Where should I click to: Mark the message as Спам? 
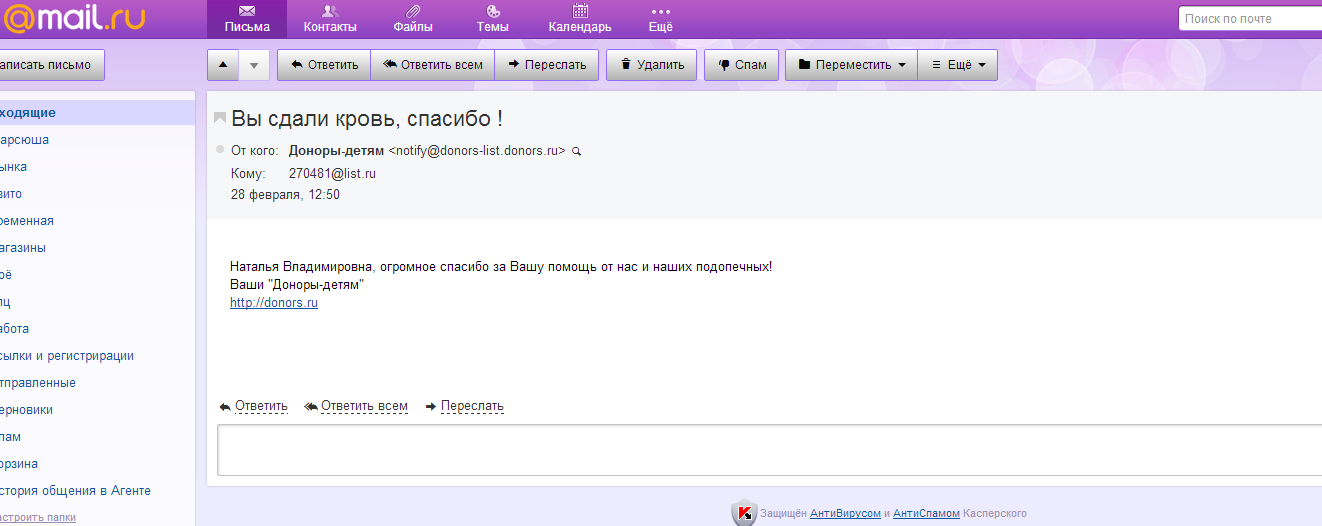click(741, 65)
